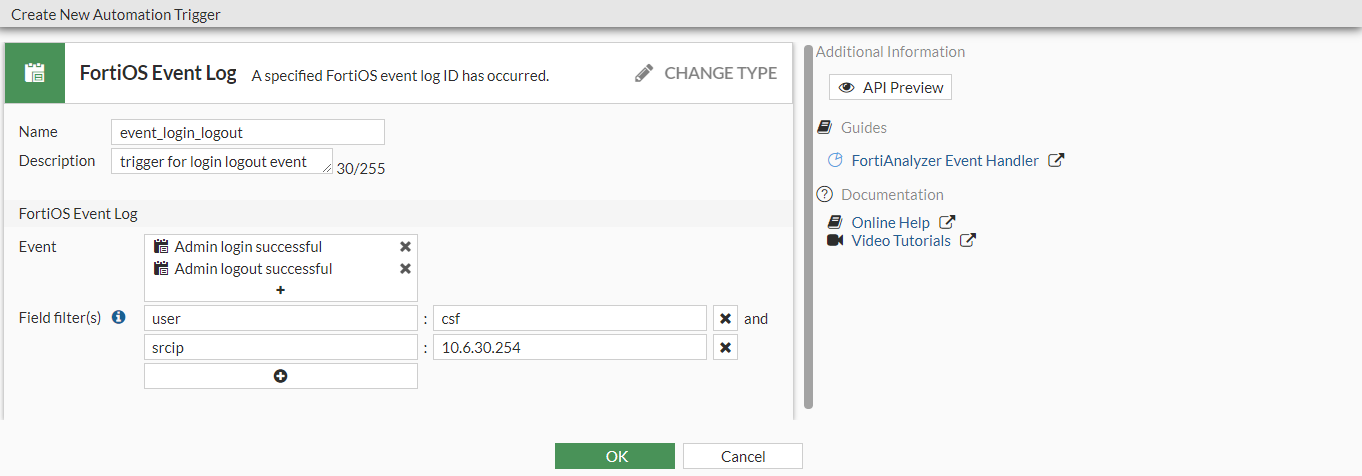Add a new field filter row
Viewport: 1362px width, 476px height.
click(280, 376)
